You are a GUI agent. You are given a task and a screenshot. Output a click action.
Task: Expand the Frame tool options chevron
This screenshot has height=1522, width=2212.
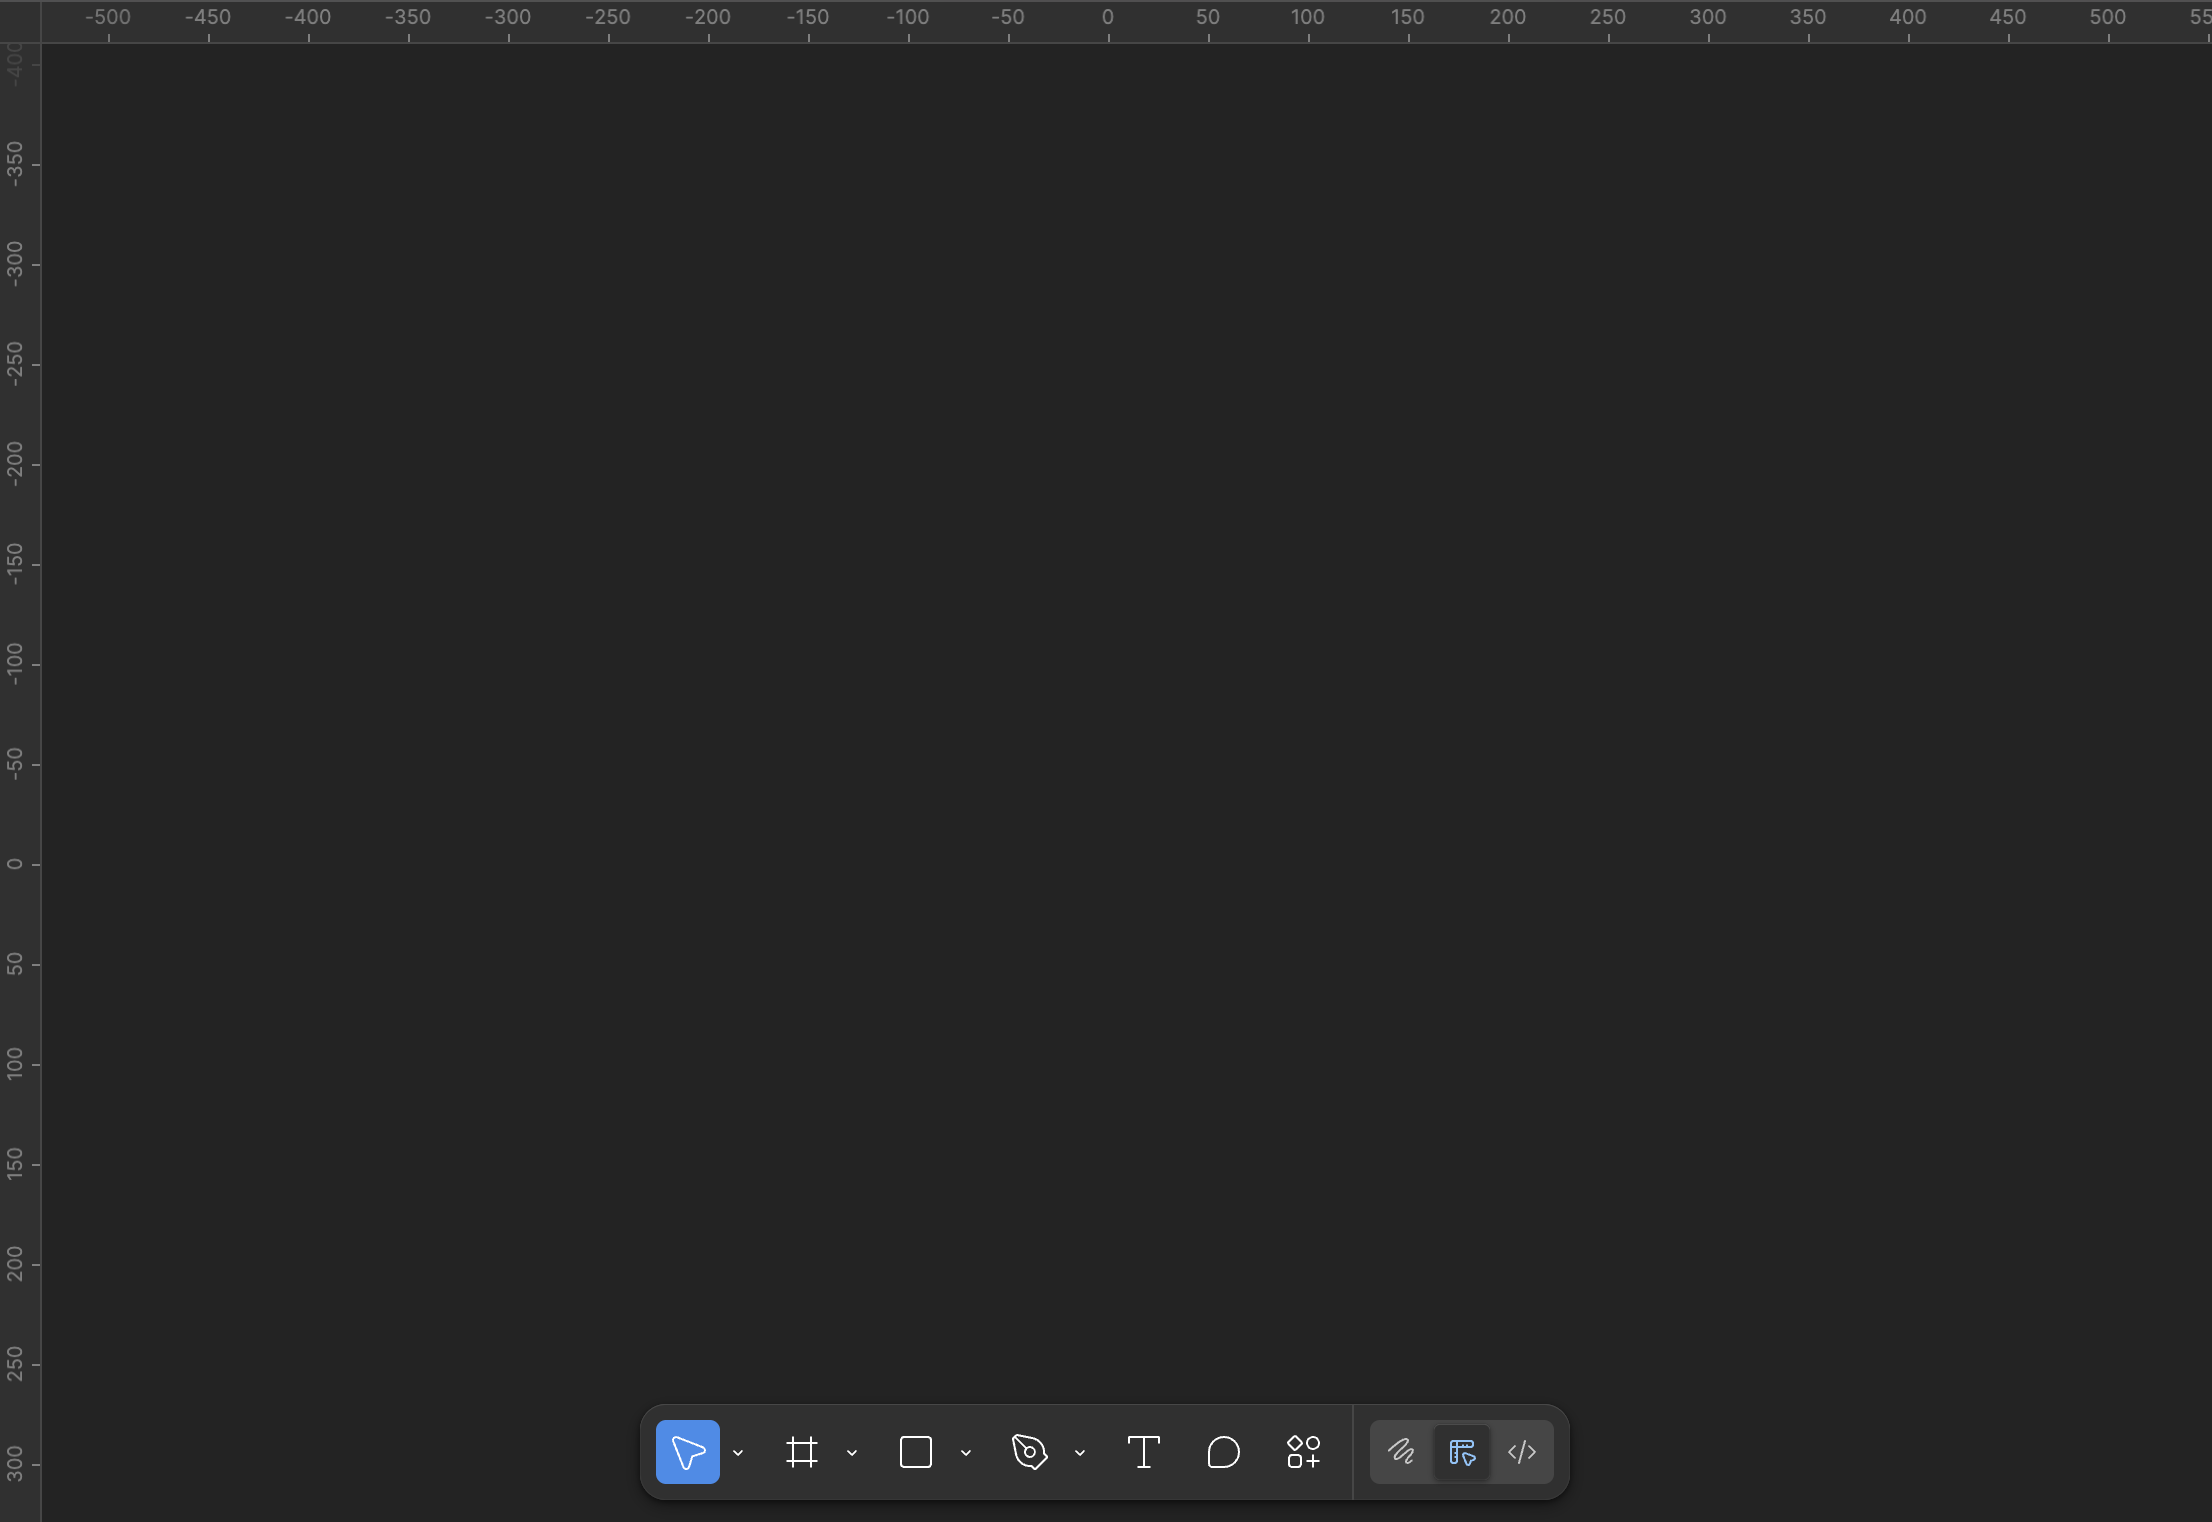[852, 1453]
